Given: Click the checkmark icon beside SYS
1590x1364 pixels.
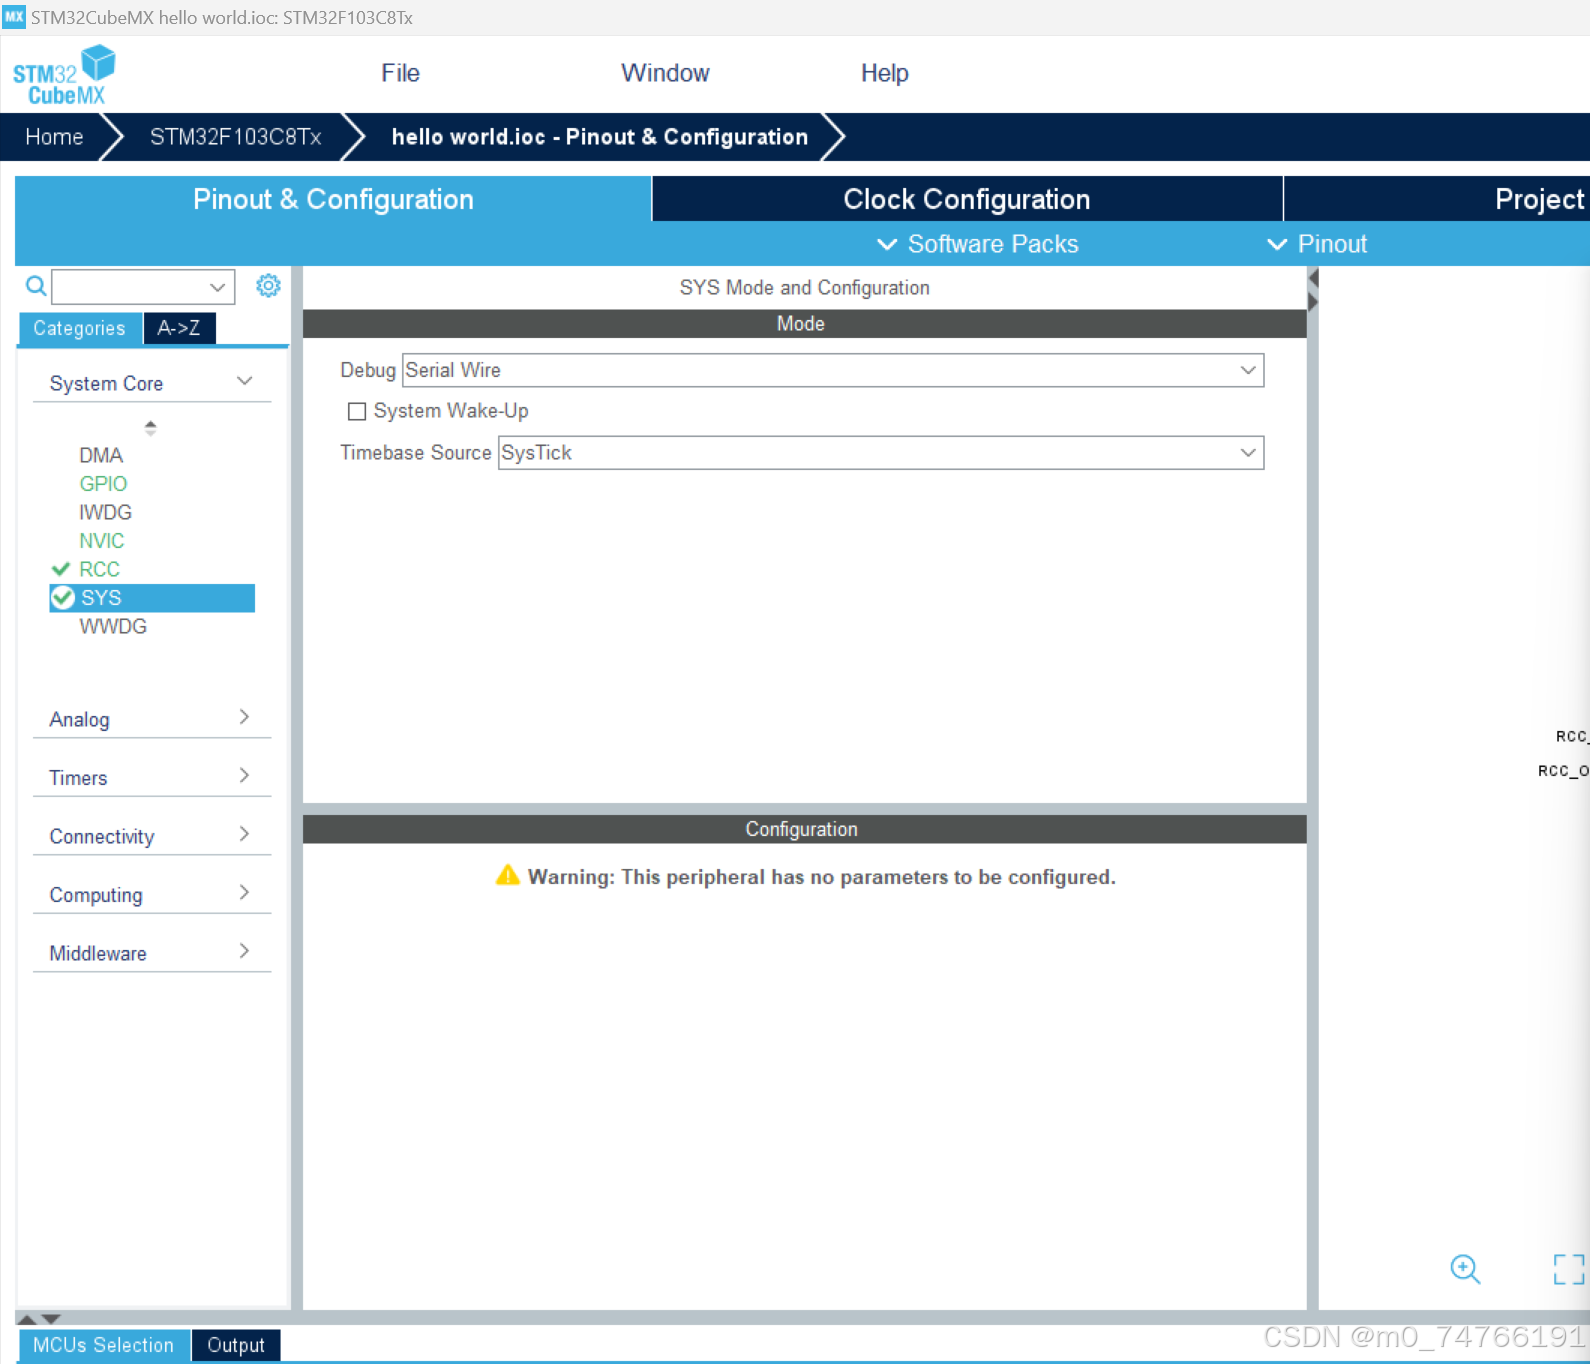Looking at the screenshot, I should 63,598.
